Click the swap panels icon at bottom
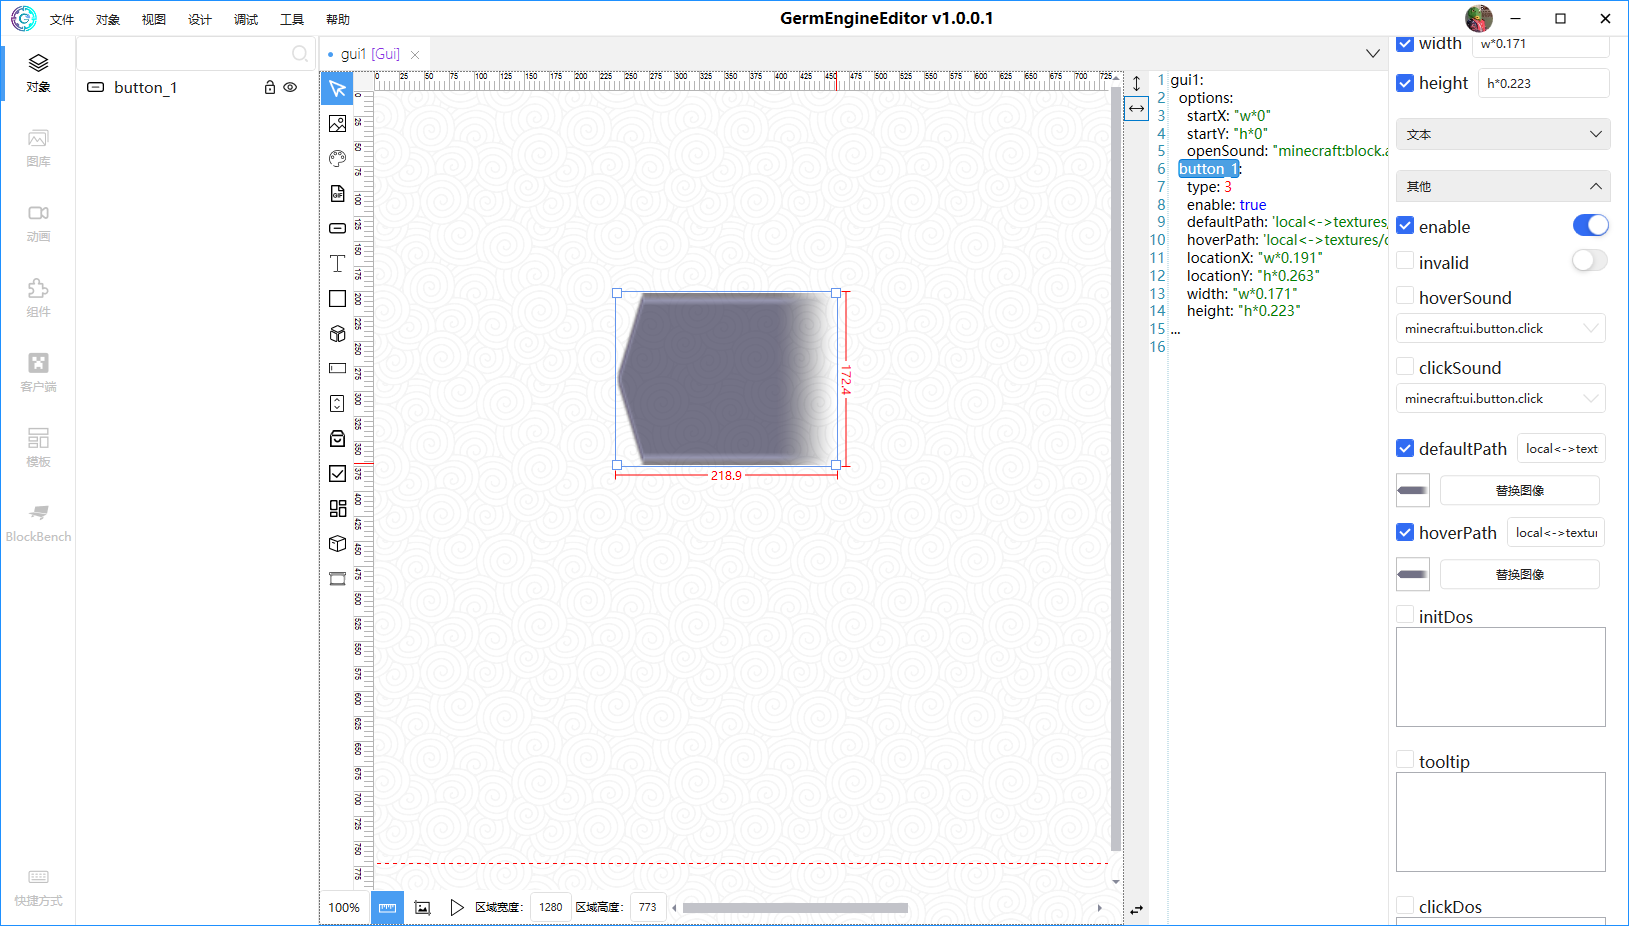Screen dimensions: 1629x926 coord(1136,910)
